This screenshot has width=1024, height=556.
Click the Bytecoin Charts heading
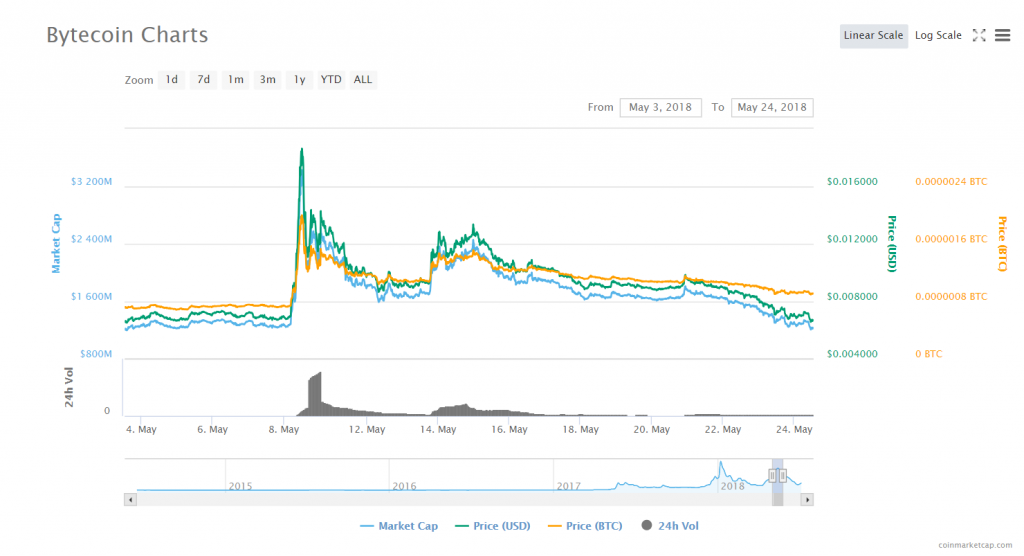[x=127, y=35]
